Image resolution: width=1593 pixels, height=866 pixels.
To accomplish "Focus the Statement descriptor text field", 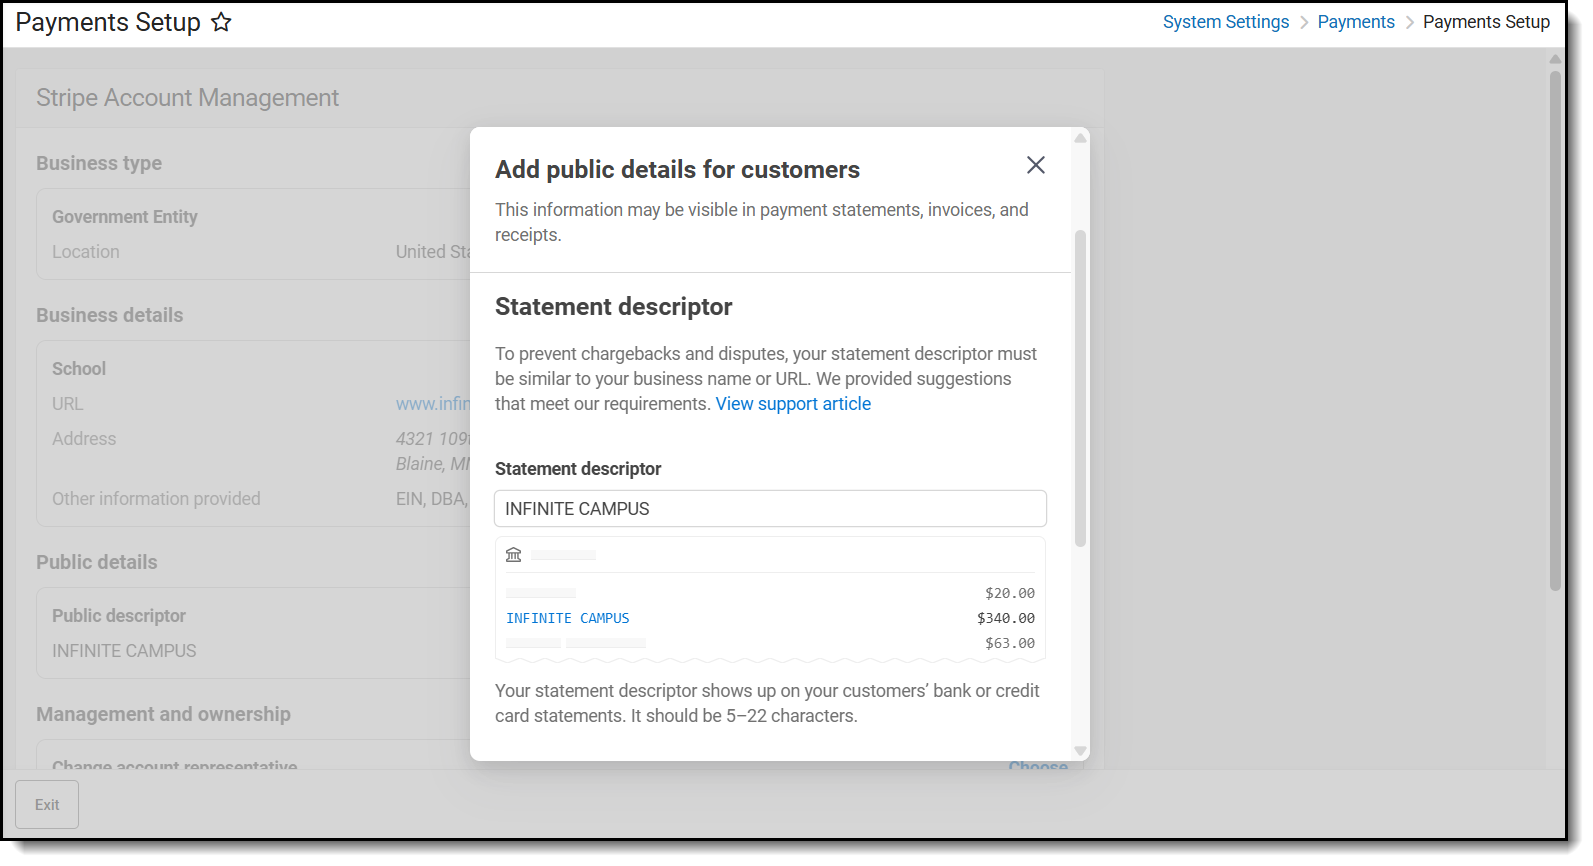I will click(x=770, y=509).
